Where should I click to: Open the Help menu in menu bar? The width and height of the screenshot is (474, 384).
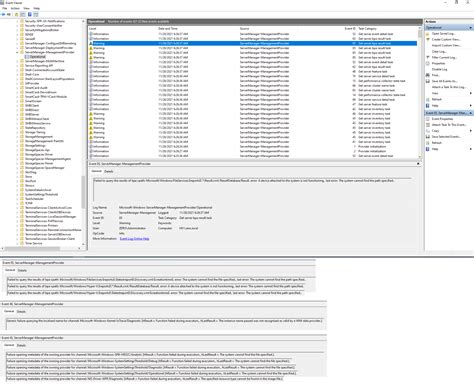click(37, 8)
